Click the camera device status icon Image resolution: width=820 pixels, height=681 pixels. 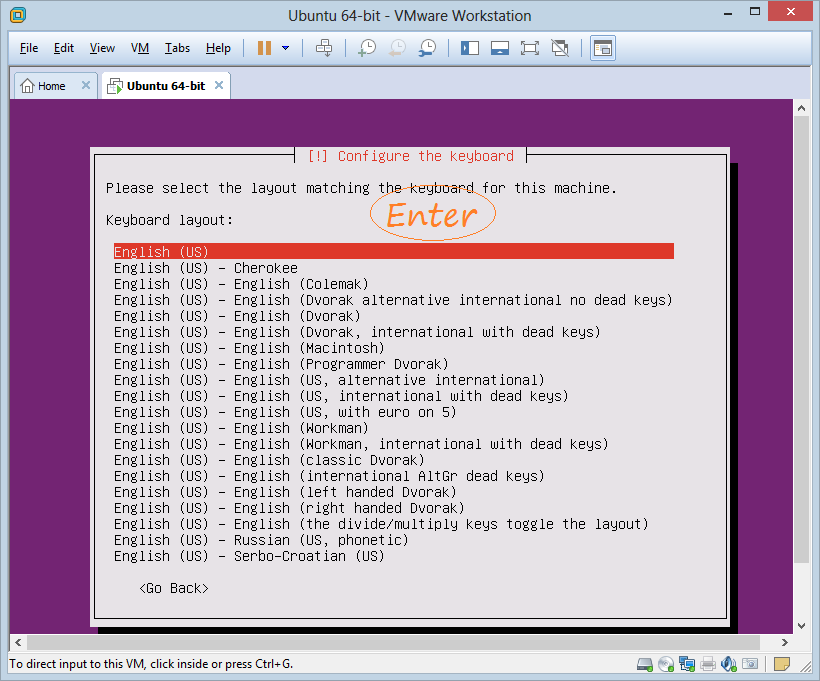click(x=750, y=664)
